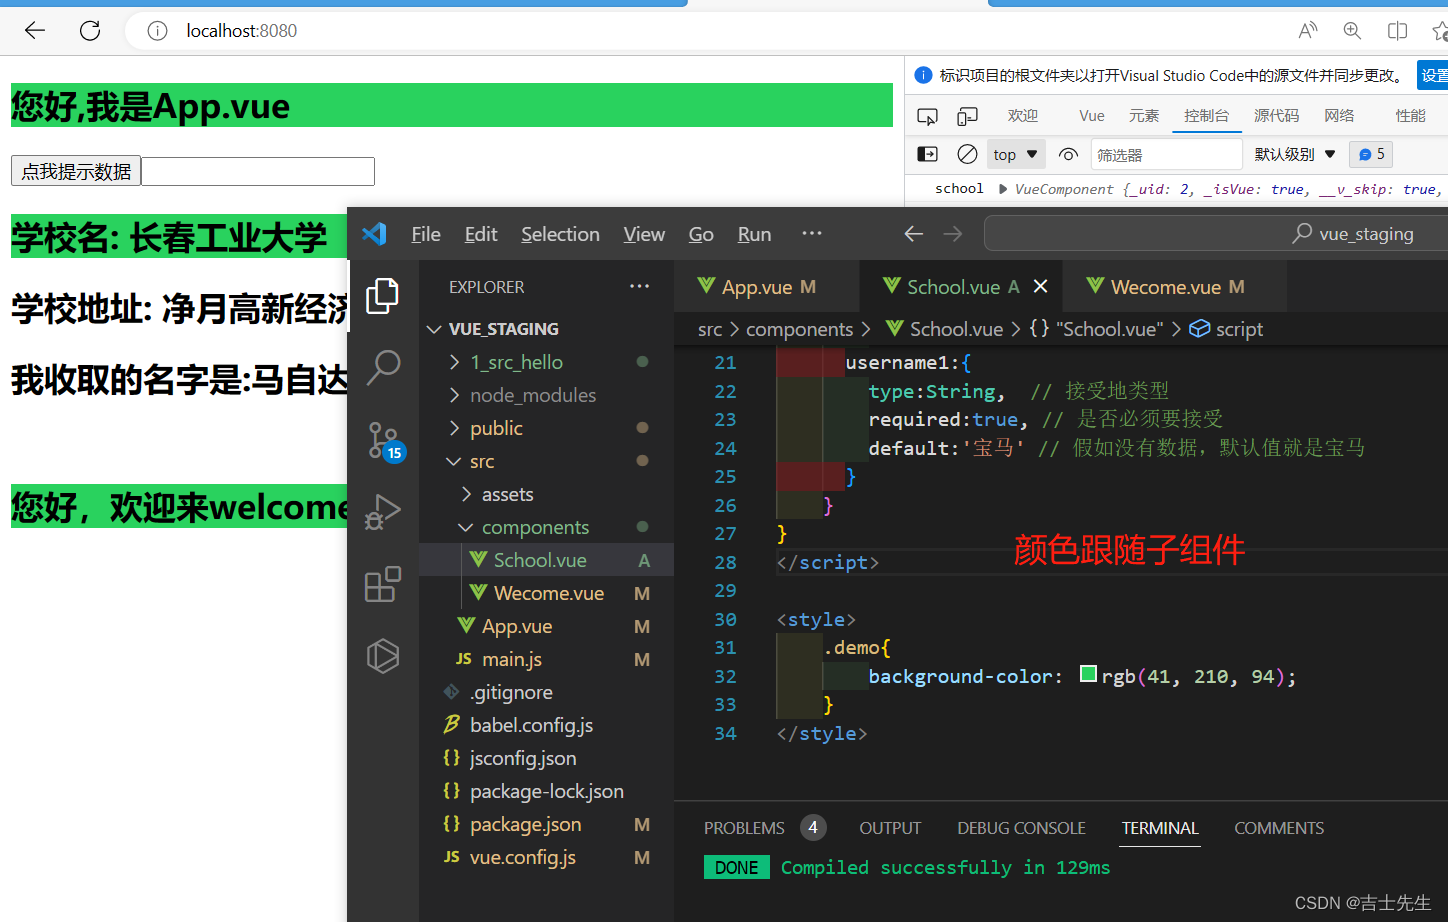
Task: Click the info icon in DevTools notification bar
Action: pos(923,75)
